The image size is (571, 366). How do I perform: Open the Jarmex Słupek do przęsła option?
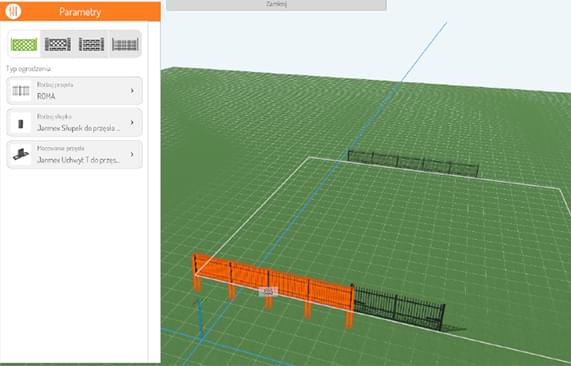coord(74,123)
